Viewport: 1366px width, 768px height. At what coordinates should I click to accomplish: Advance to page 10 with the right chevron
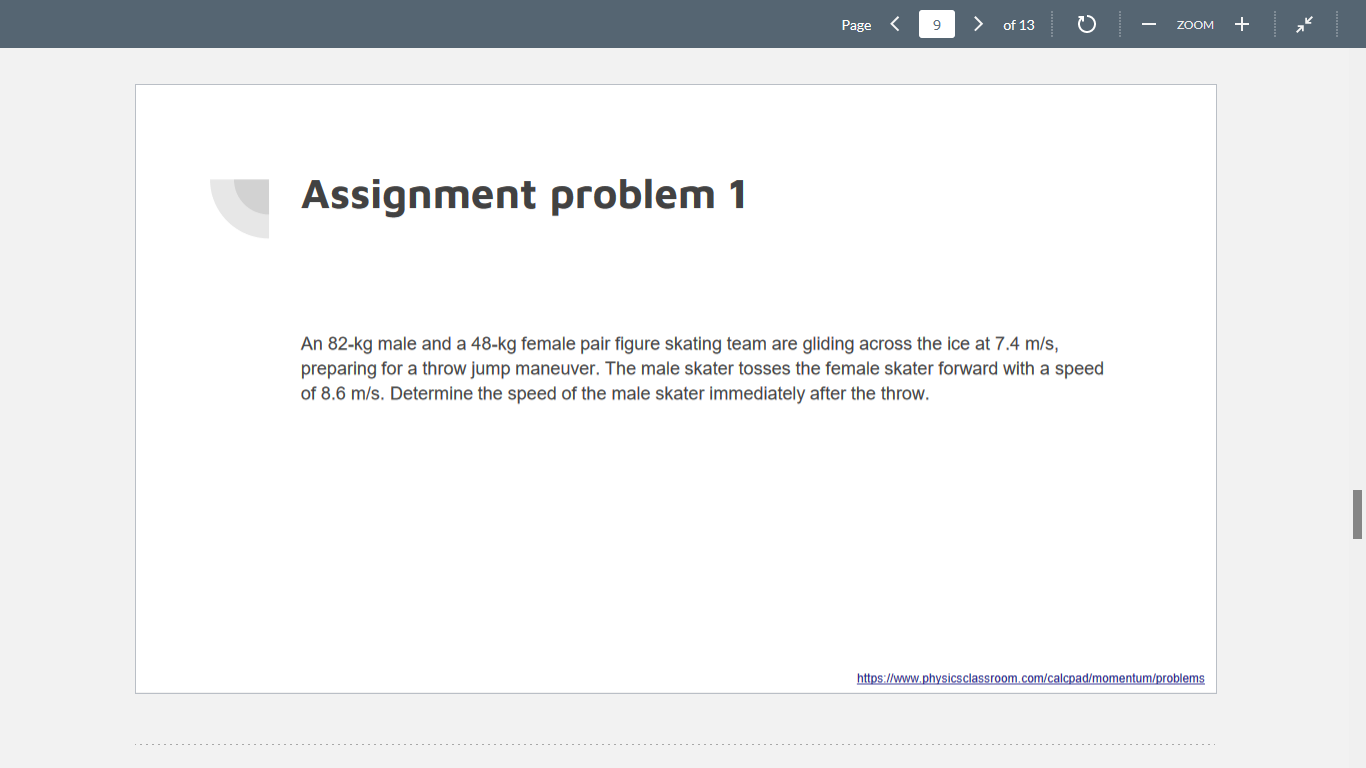pyautogui.click(x=977, y=24)
